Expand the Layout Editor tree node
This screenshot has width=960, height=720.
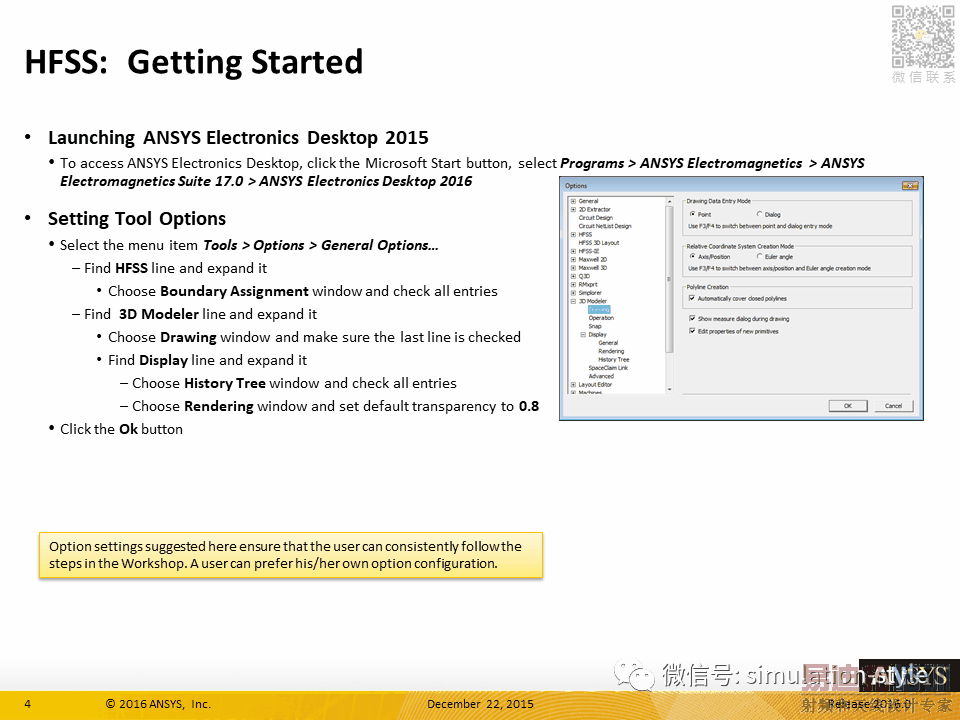[573, 384]
